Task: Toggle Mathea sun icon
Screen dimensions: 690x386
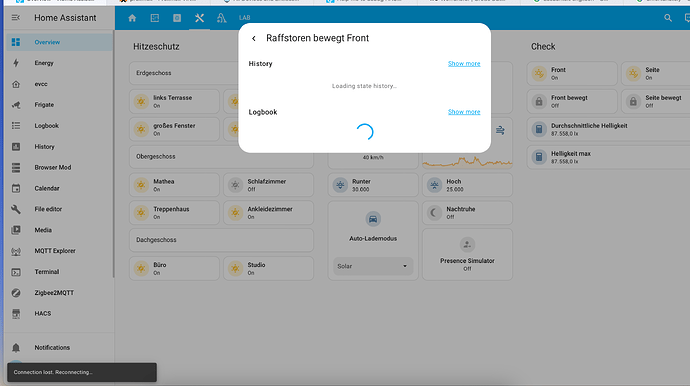Action: 141,185
